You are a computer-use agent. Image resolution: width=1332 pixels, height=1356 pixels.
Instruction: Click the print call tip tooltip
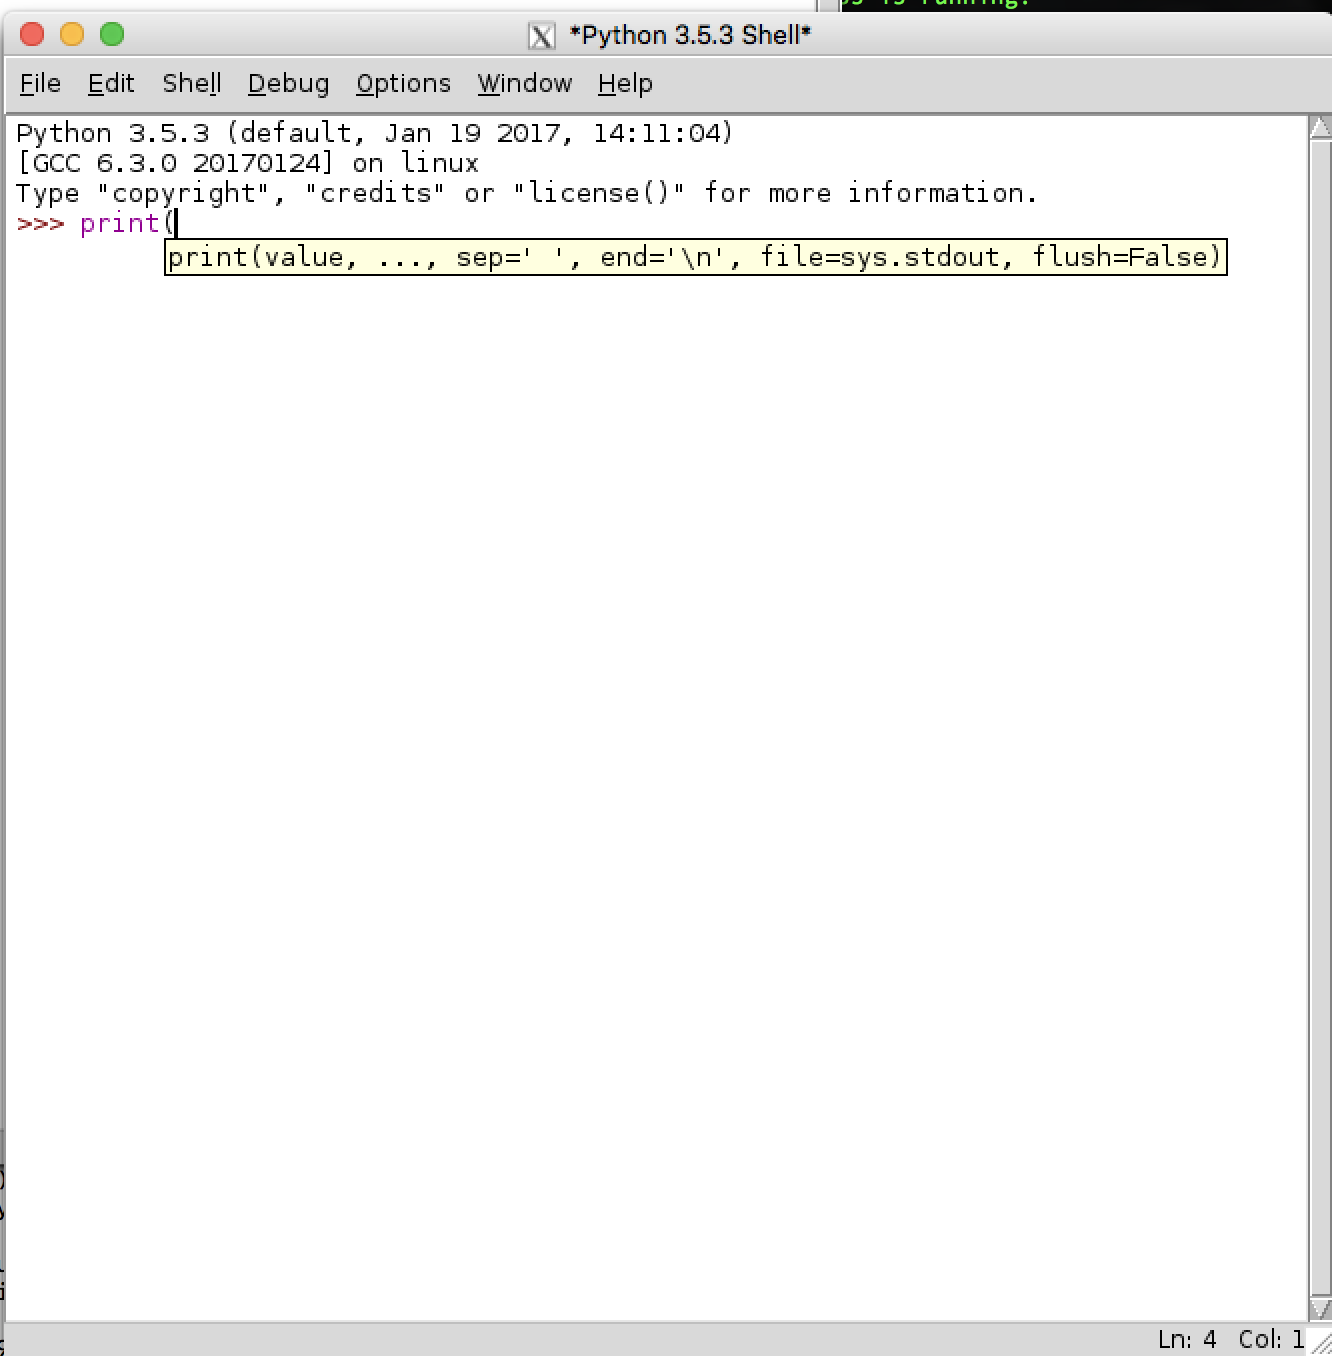point(695,257)
